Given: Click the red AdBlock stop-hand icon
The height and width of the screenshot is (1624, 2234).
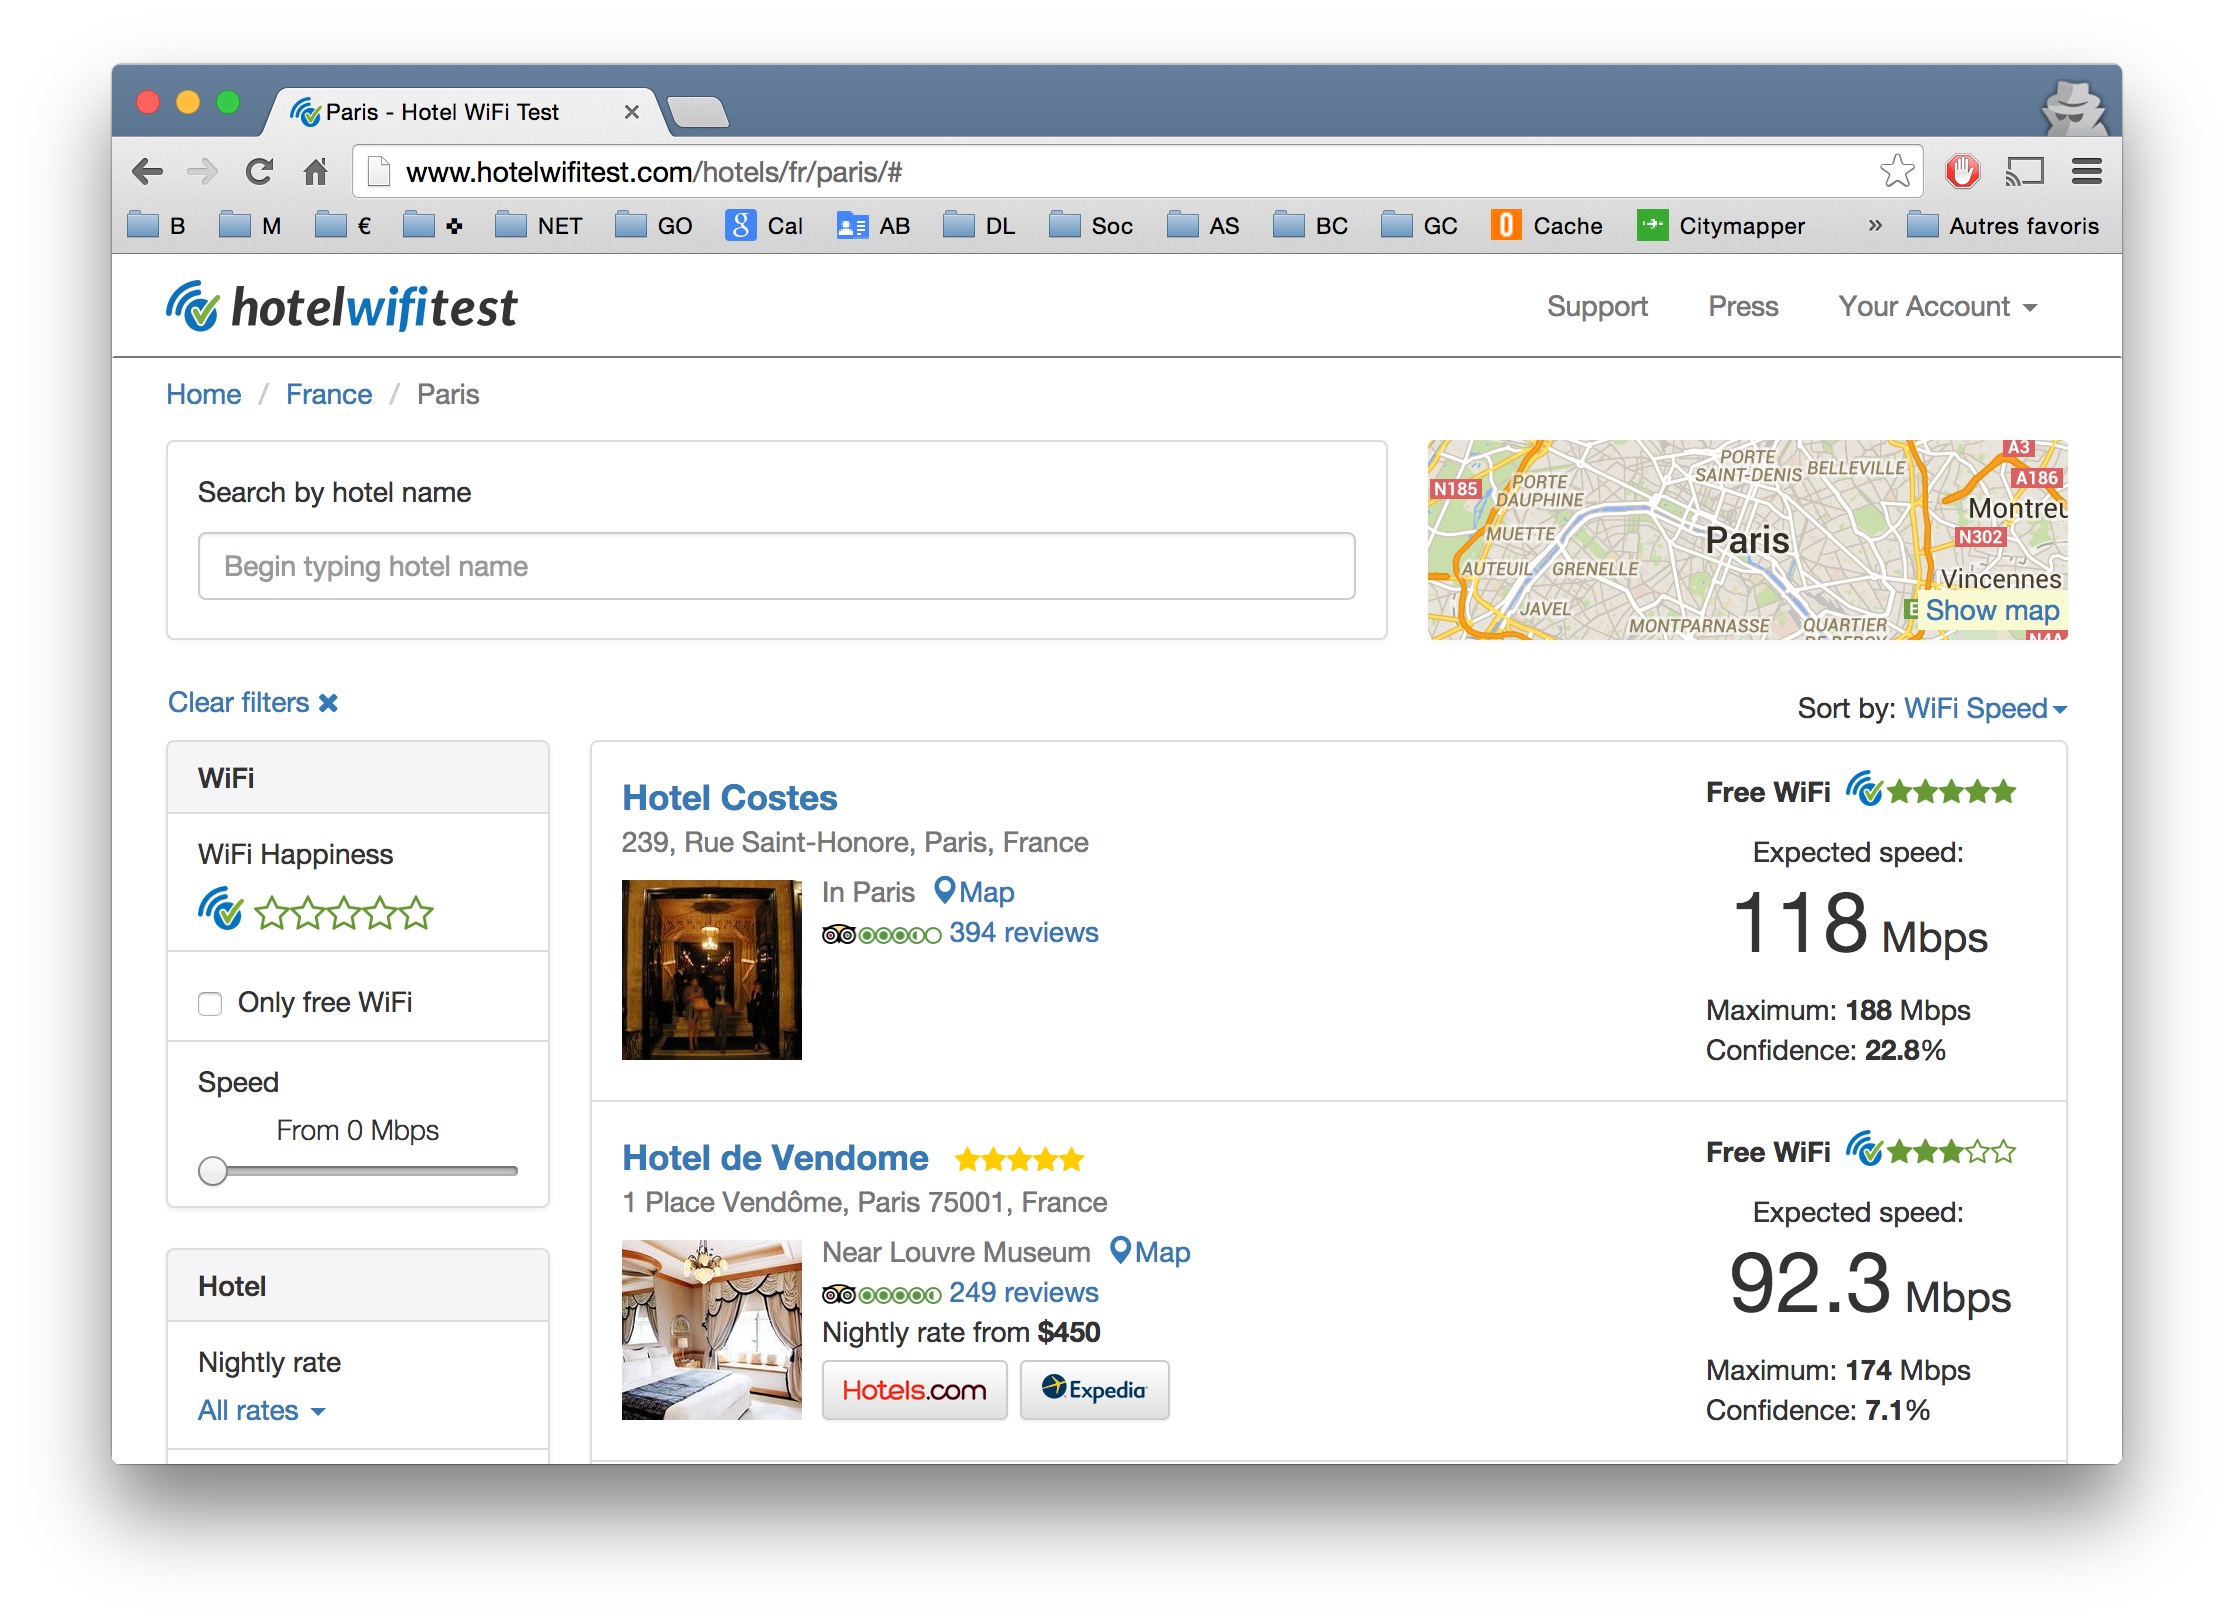Looking at the screenshot, I should pyautogui.click(x=1962, y=172).
